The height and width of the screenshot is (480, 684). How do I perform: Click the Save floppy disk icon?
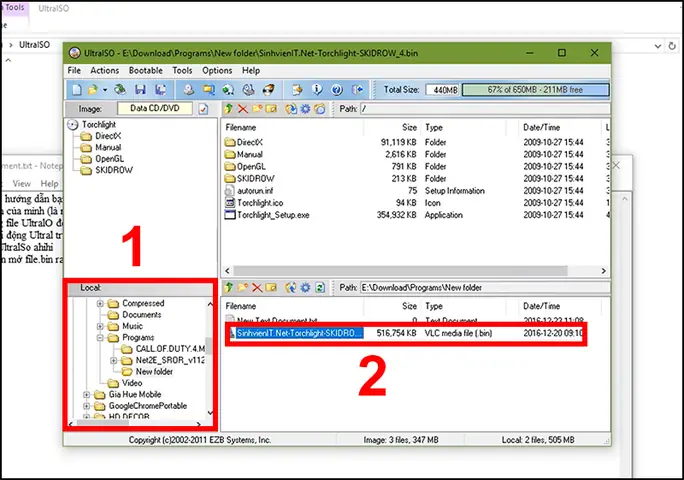(x=140, y=90)
